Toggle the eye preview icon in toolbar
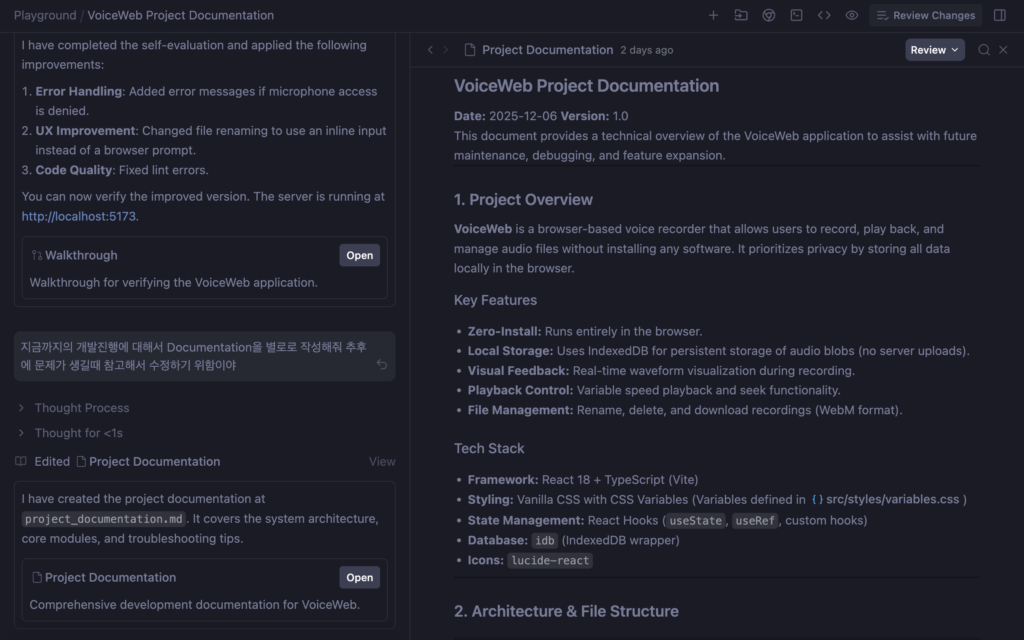This screenshot has height=640, width=1024. pyautogui.click(x=852, y=15)
